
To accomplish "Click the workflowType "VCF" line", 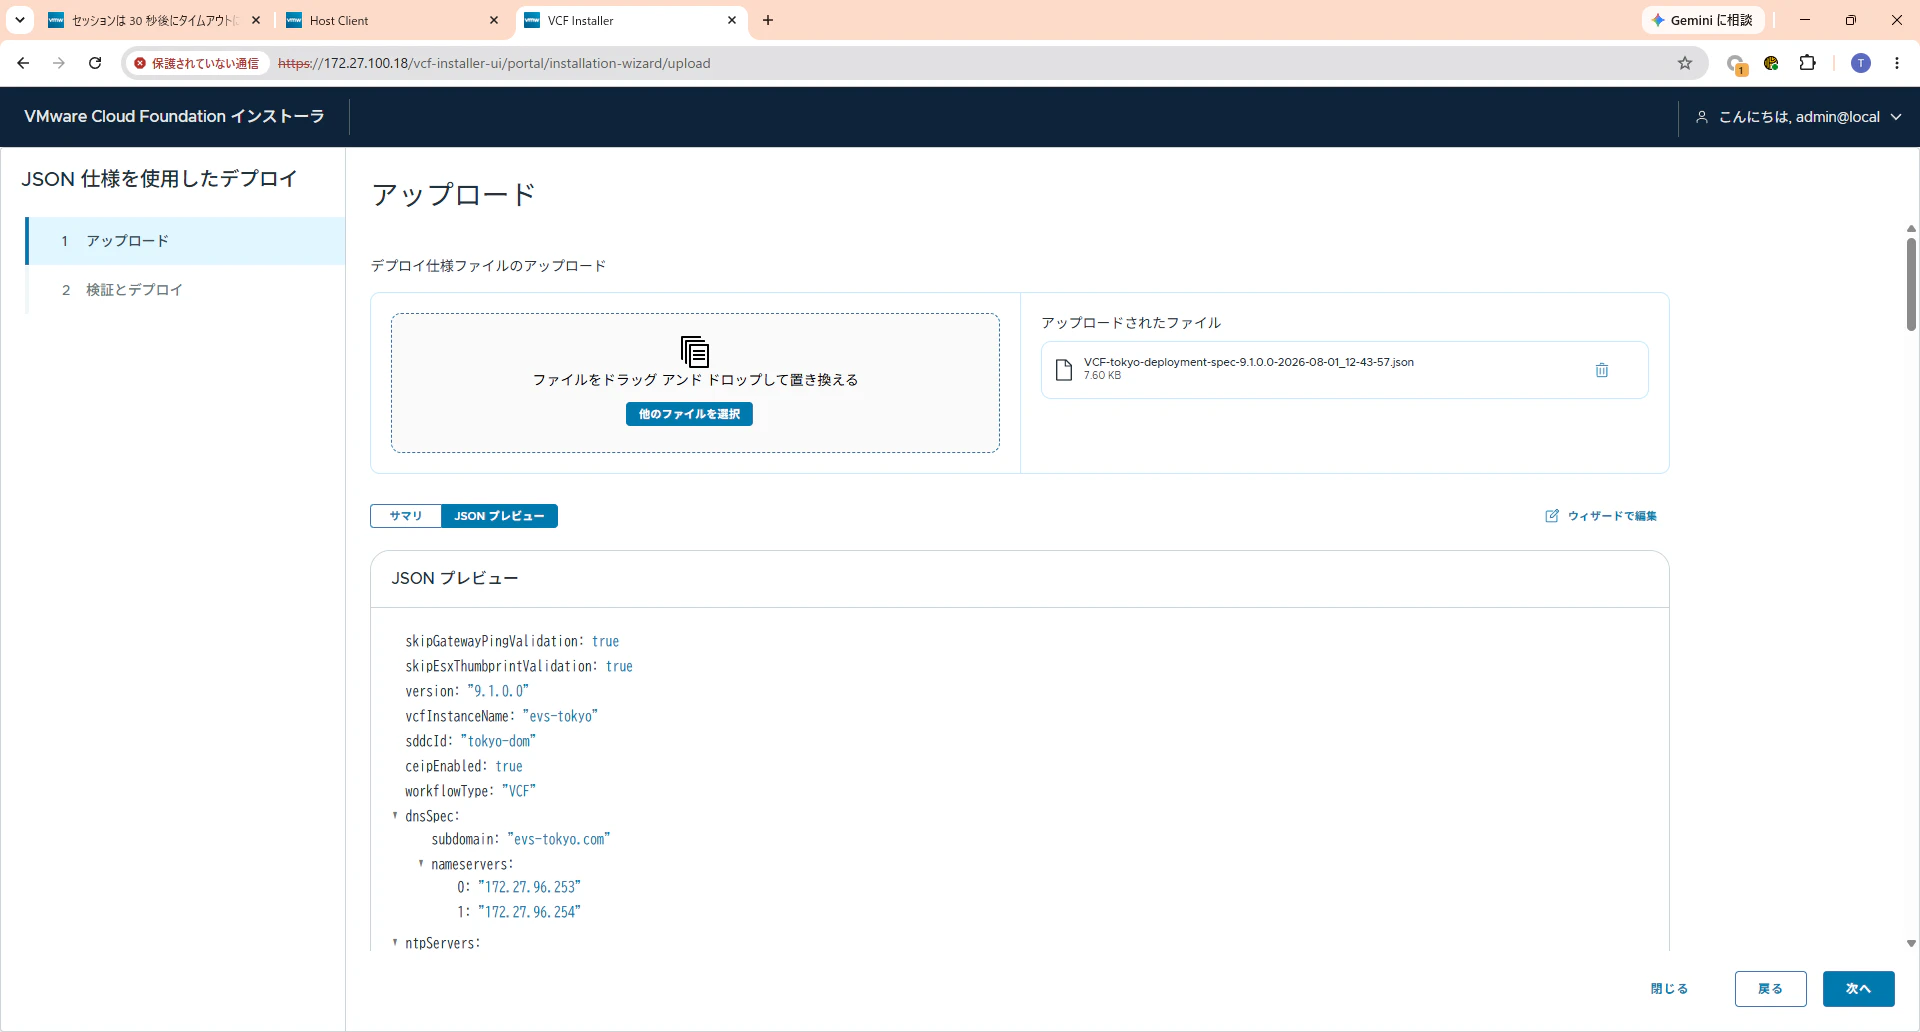I will [x=470, y=791].
